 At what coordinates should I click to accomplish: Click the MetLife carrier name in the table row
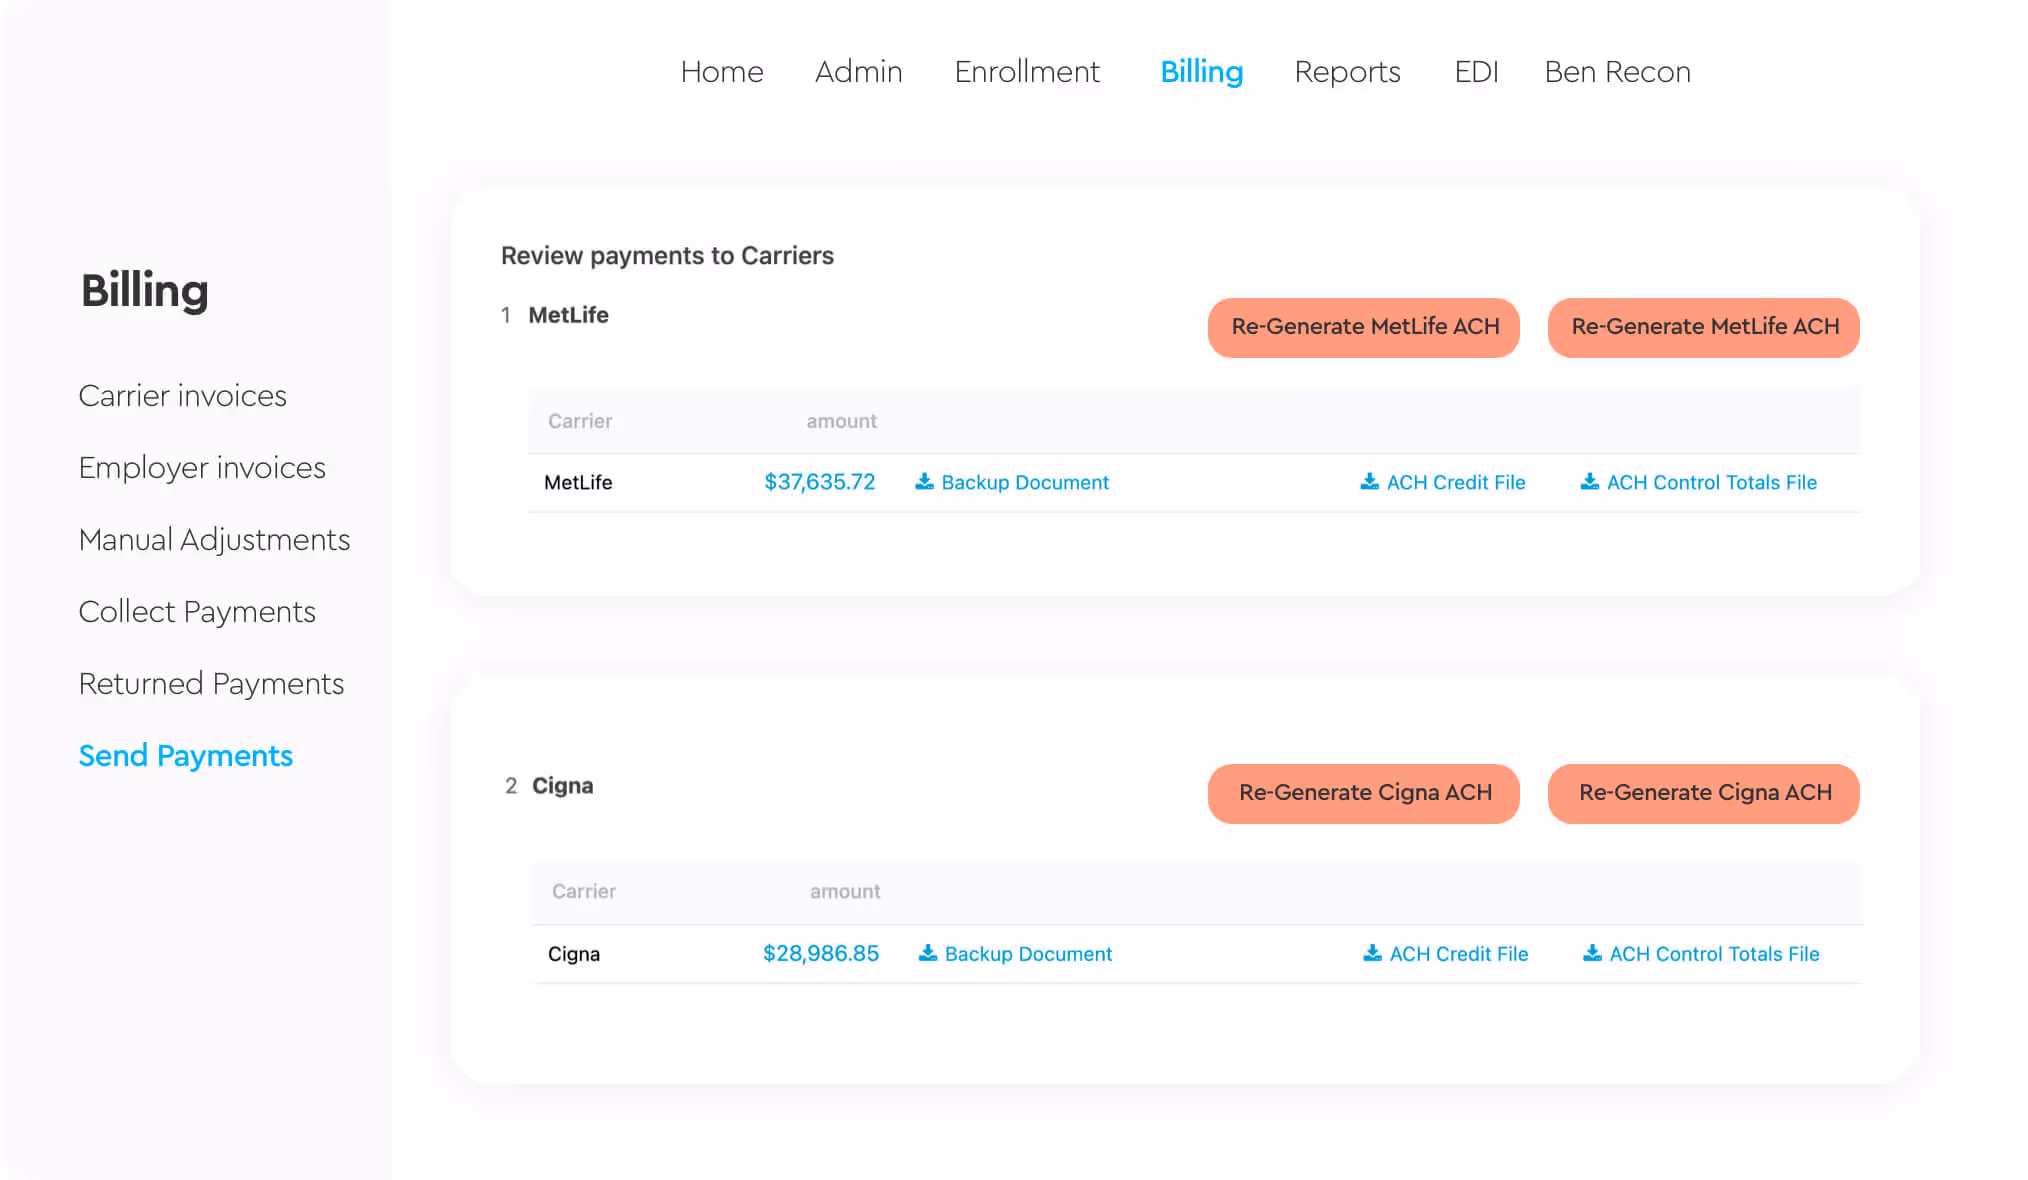tap(578, 482)
